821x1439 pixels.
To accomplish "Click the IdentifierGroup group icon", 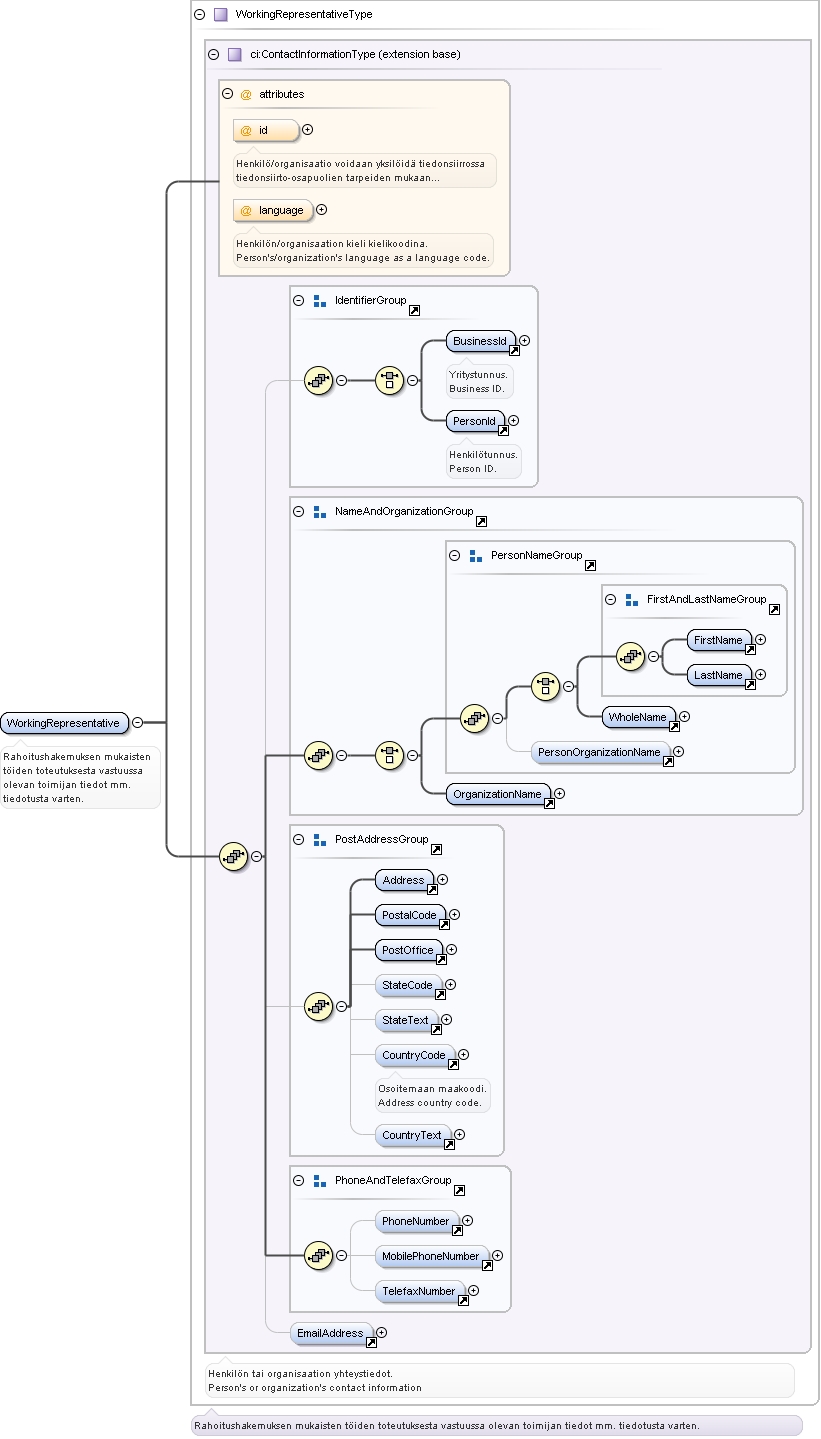I will (320, 300).
